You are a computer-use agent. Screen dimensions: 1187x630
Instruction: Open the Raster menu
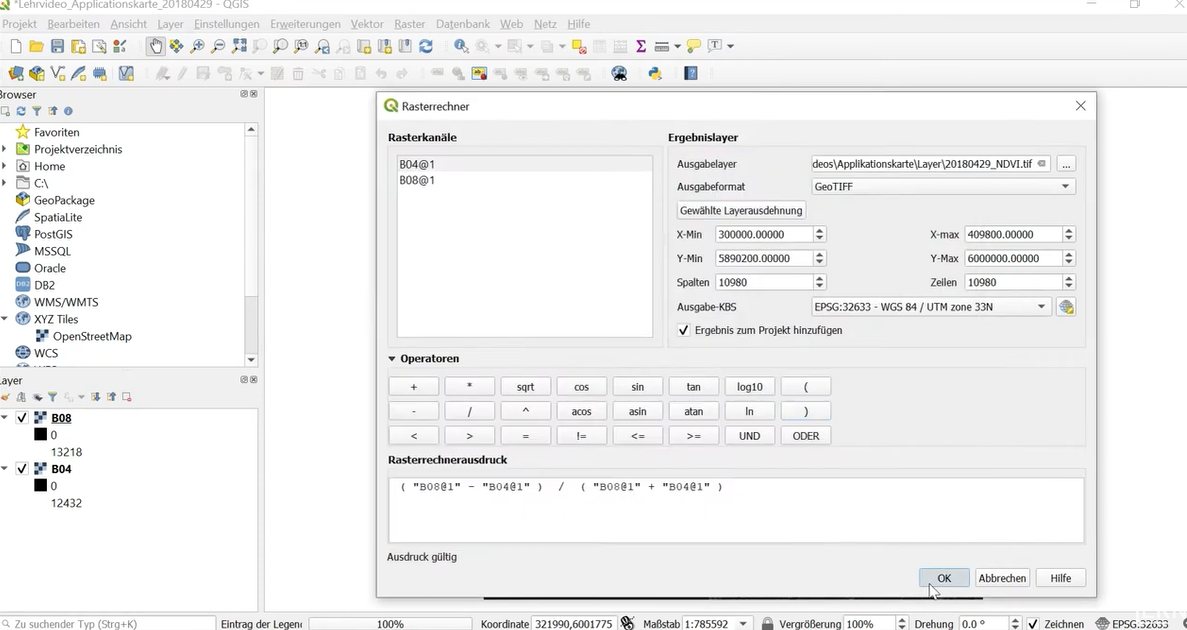[410, 24]
